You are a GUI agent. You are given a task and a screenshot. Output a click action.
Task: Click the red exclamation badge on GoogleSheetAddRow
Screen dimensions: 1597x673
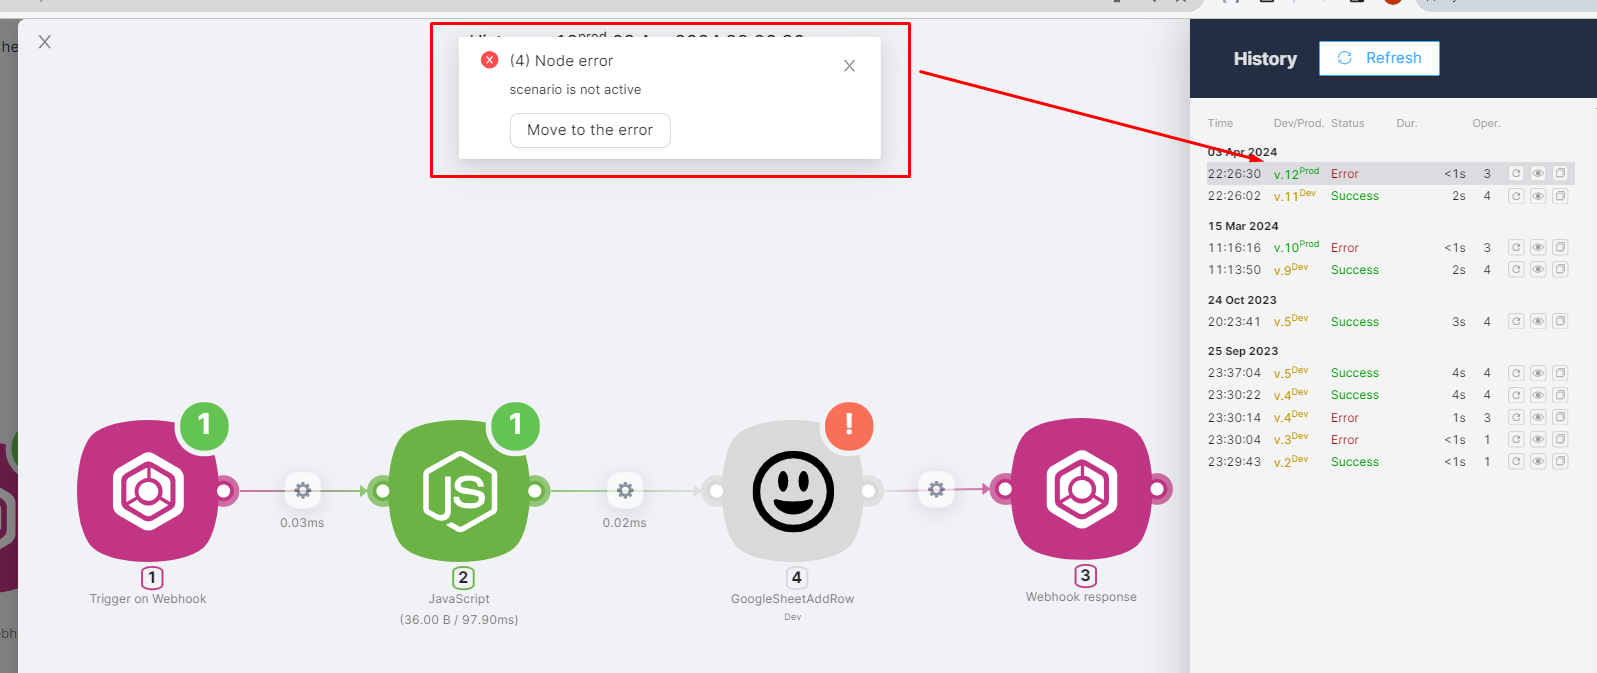(849, 425)
